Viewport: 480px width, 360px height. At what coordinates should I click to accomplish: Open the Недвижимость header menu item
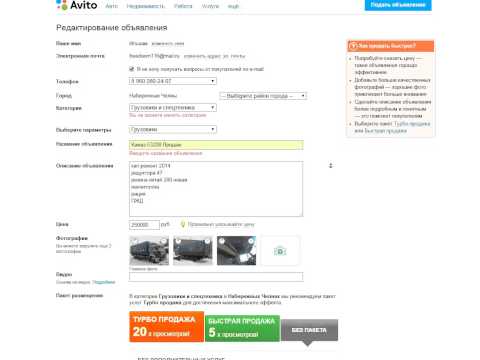146,6
